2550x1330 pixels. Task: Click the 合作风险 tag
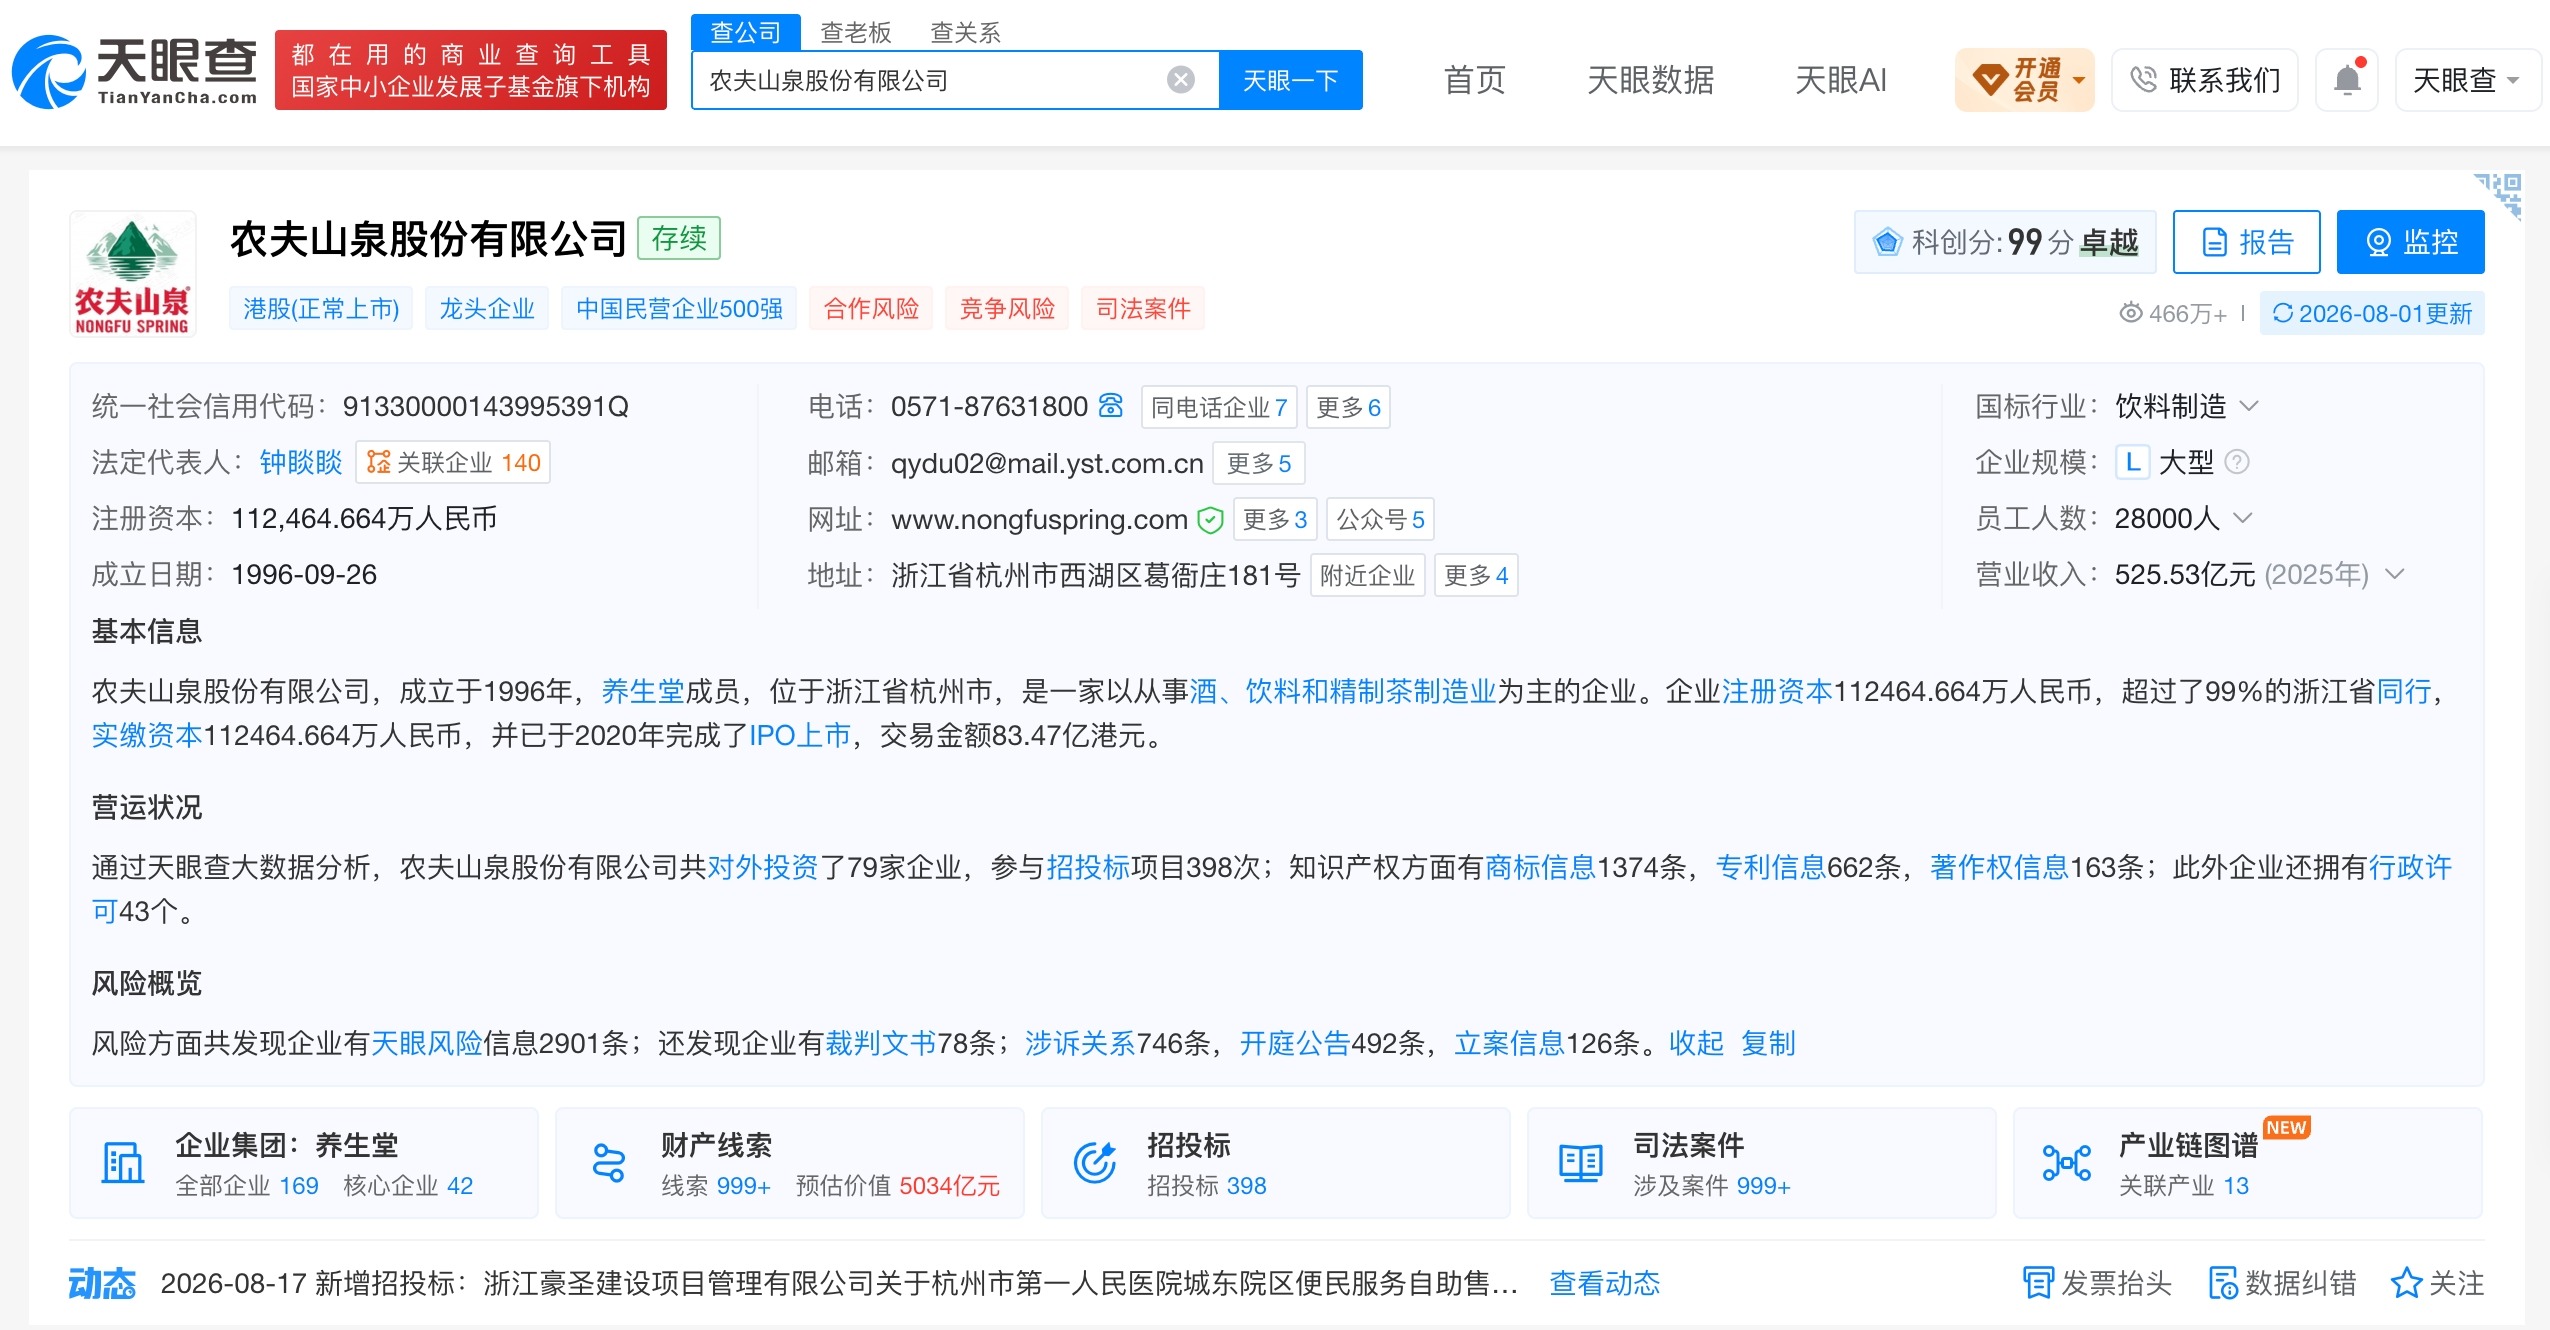pos(871,309)
